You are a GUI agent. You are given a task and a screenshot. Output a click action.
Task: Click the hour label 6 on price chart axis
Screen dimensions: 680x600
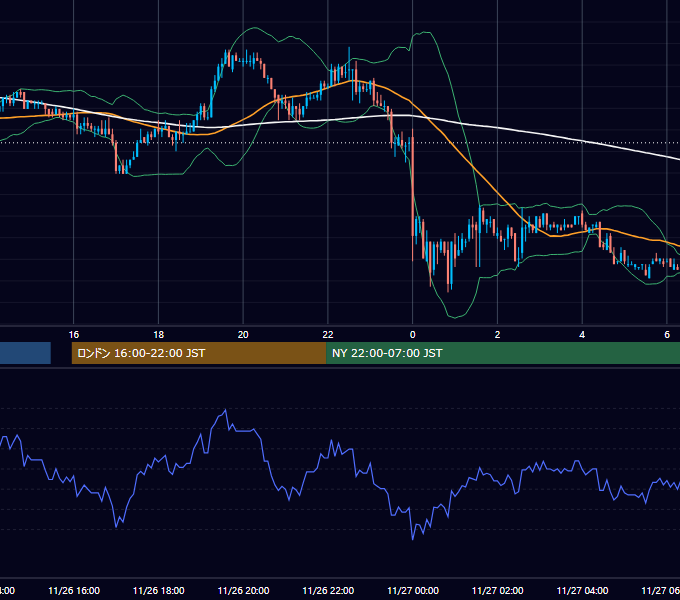point(667,335)
